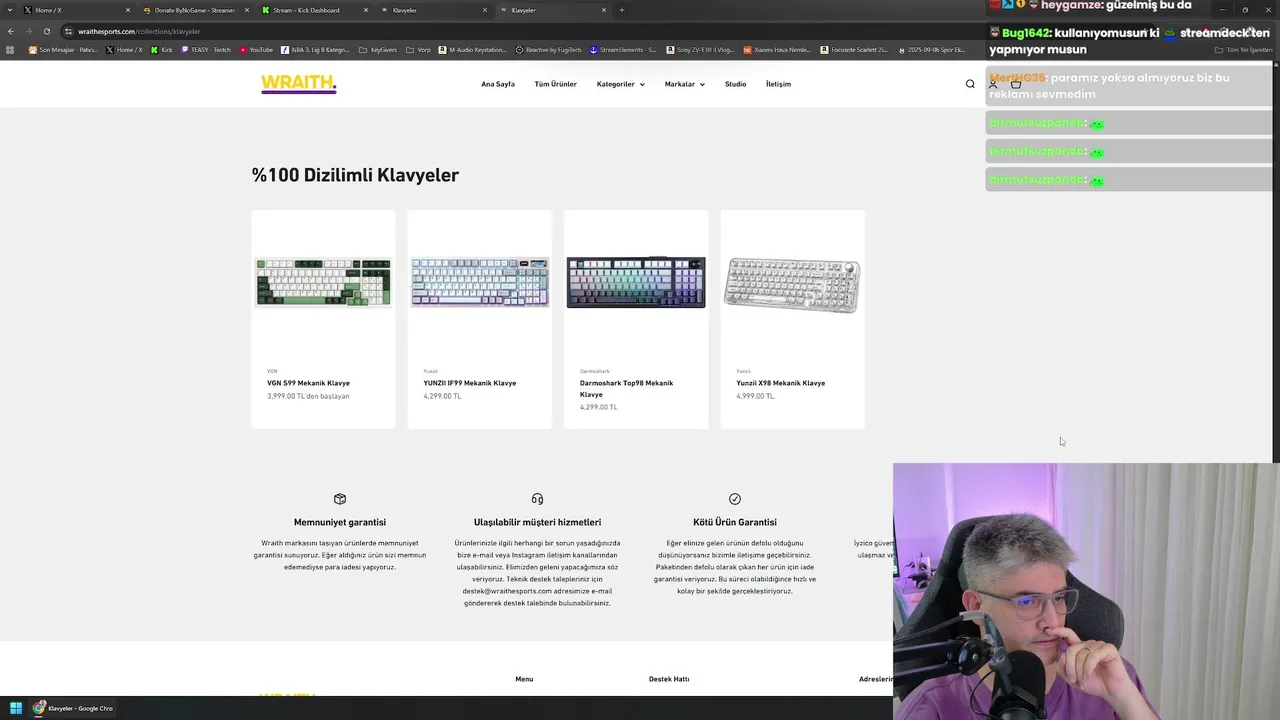Reload the page with refresh icon

[x=46, y=31]
